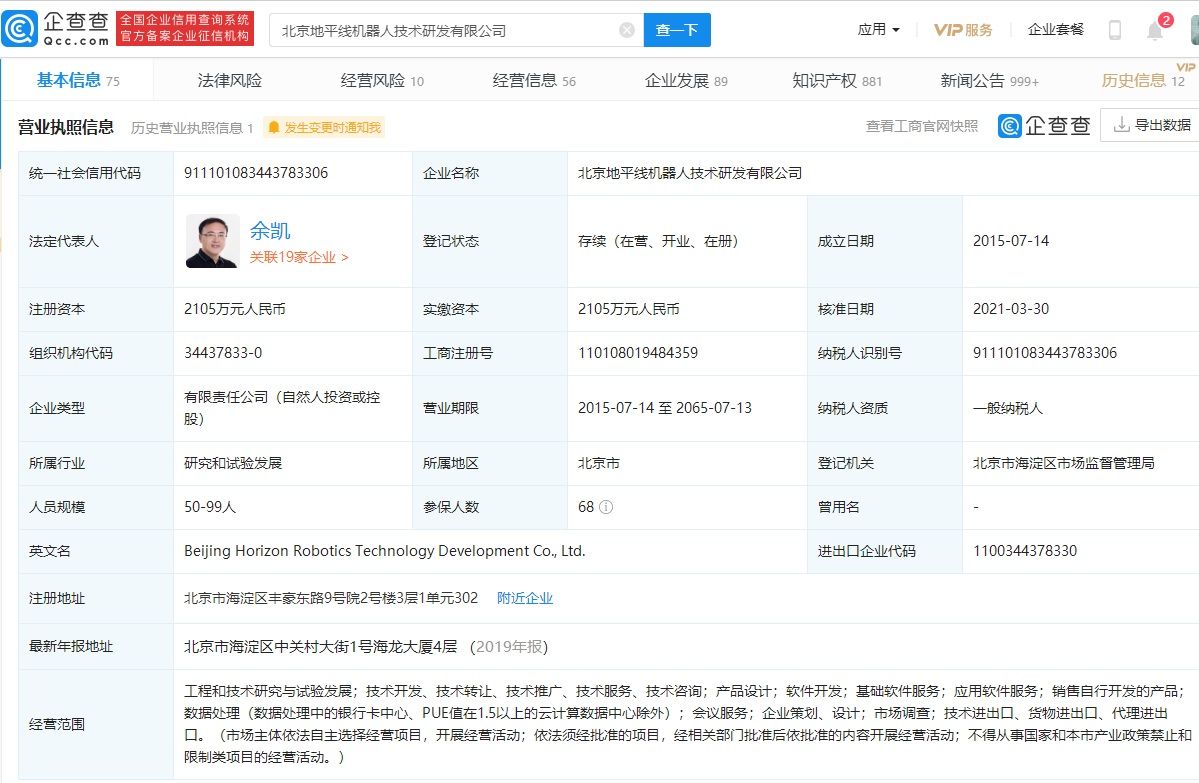Image resolution: width=1199 pixels, height=783 pixels.
Task: Open 余凯 name link
Action: coord(270,230)
